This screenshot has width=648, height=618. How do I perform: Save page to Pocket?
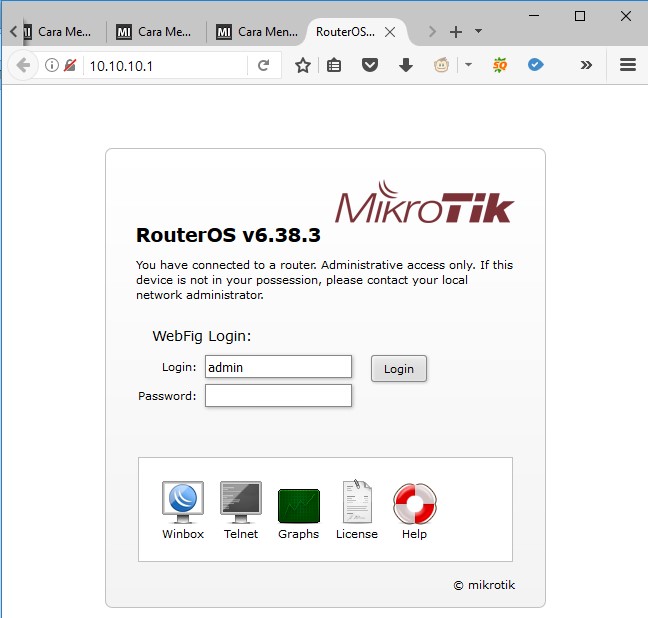click(370, 65)
